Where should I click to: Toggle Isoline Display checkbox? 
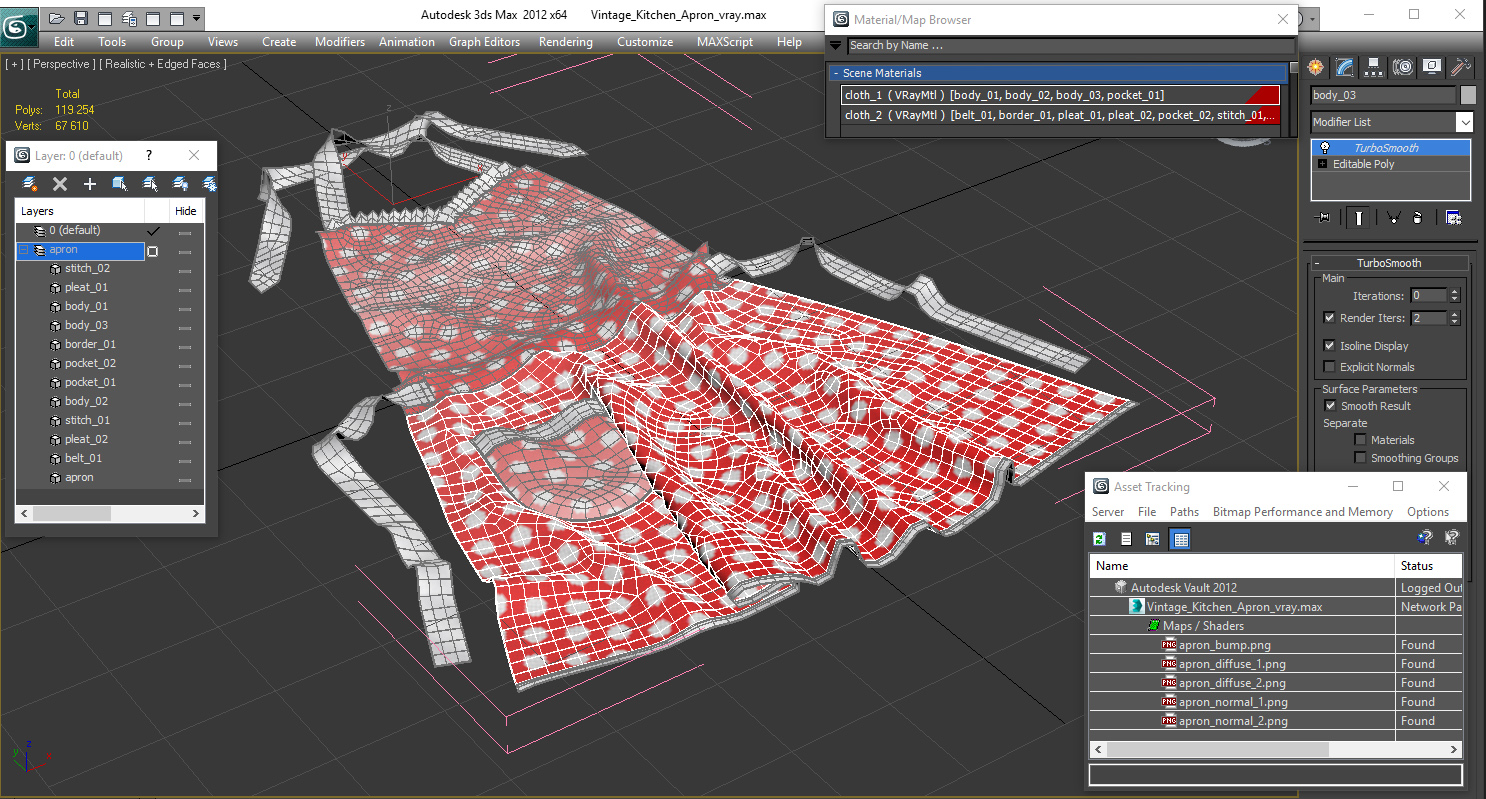1329,346
